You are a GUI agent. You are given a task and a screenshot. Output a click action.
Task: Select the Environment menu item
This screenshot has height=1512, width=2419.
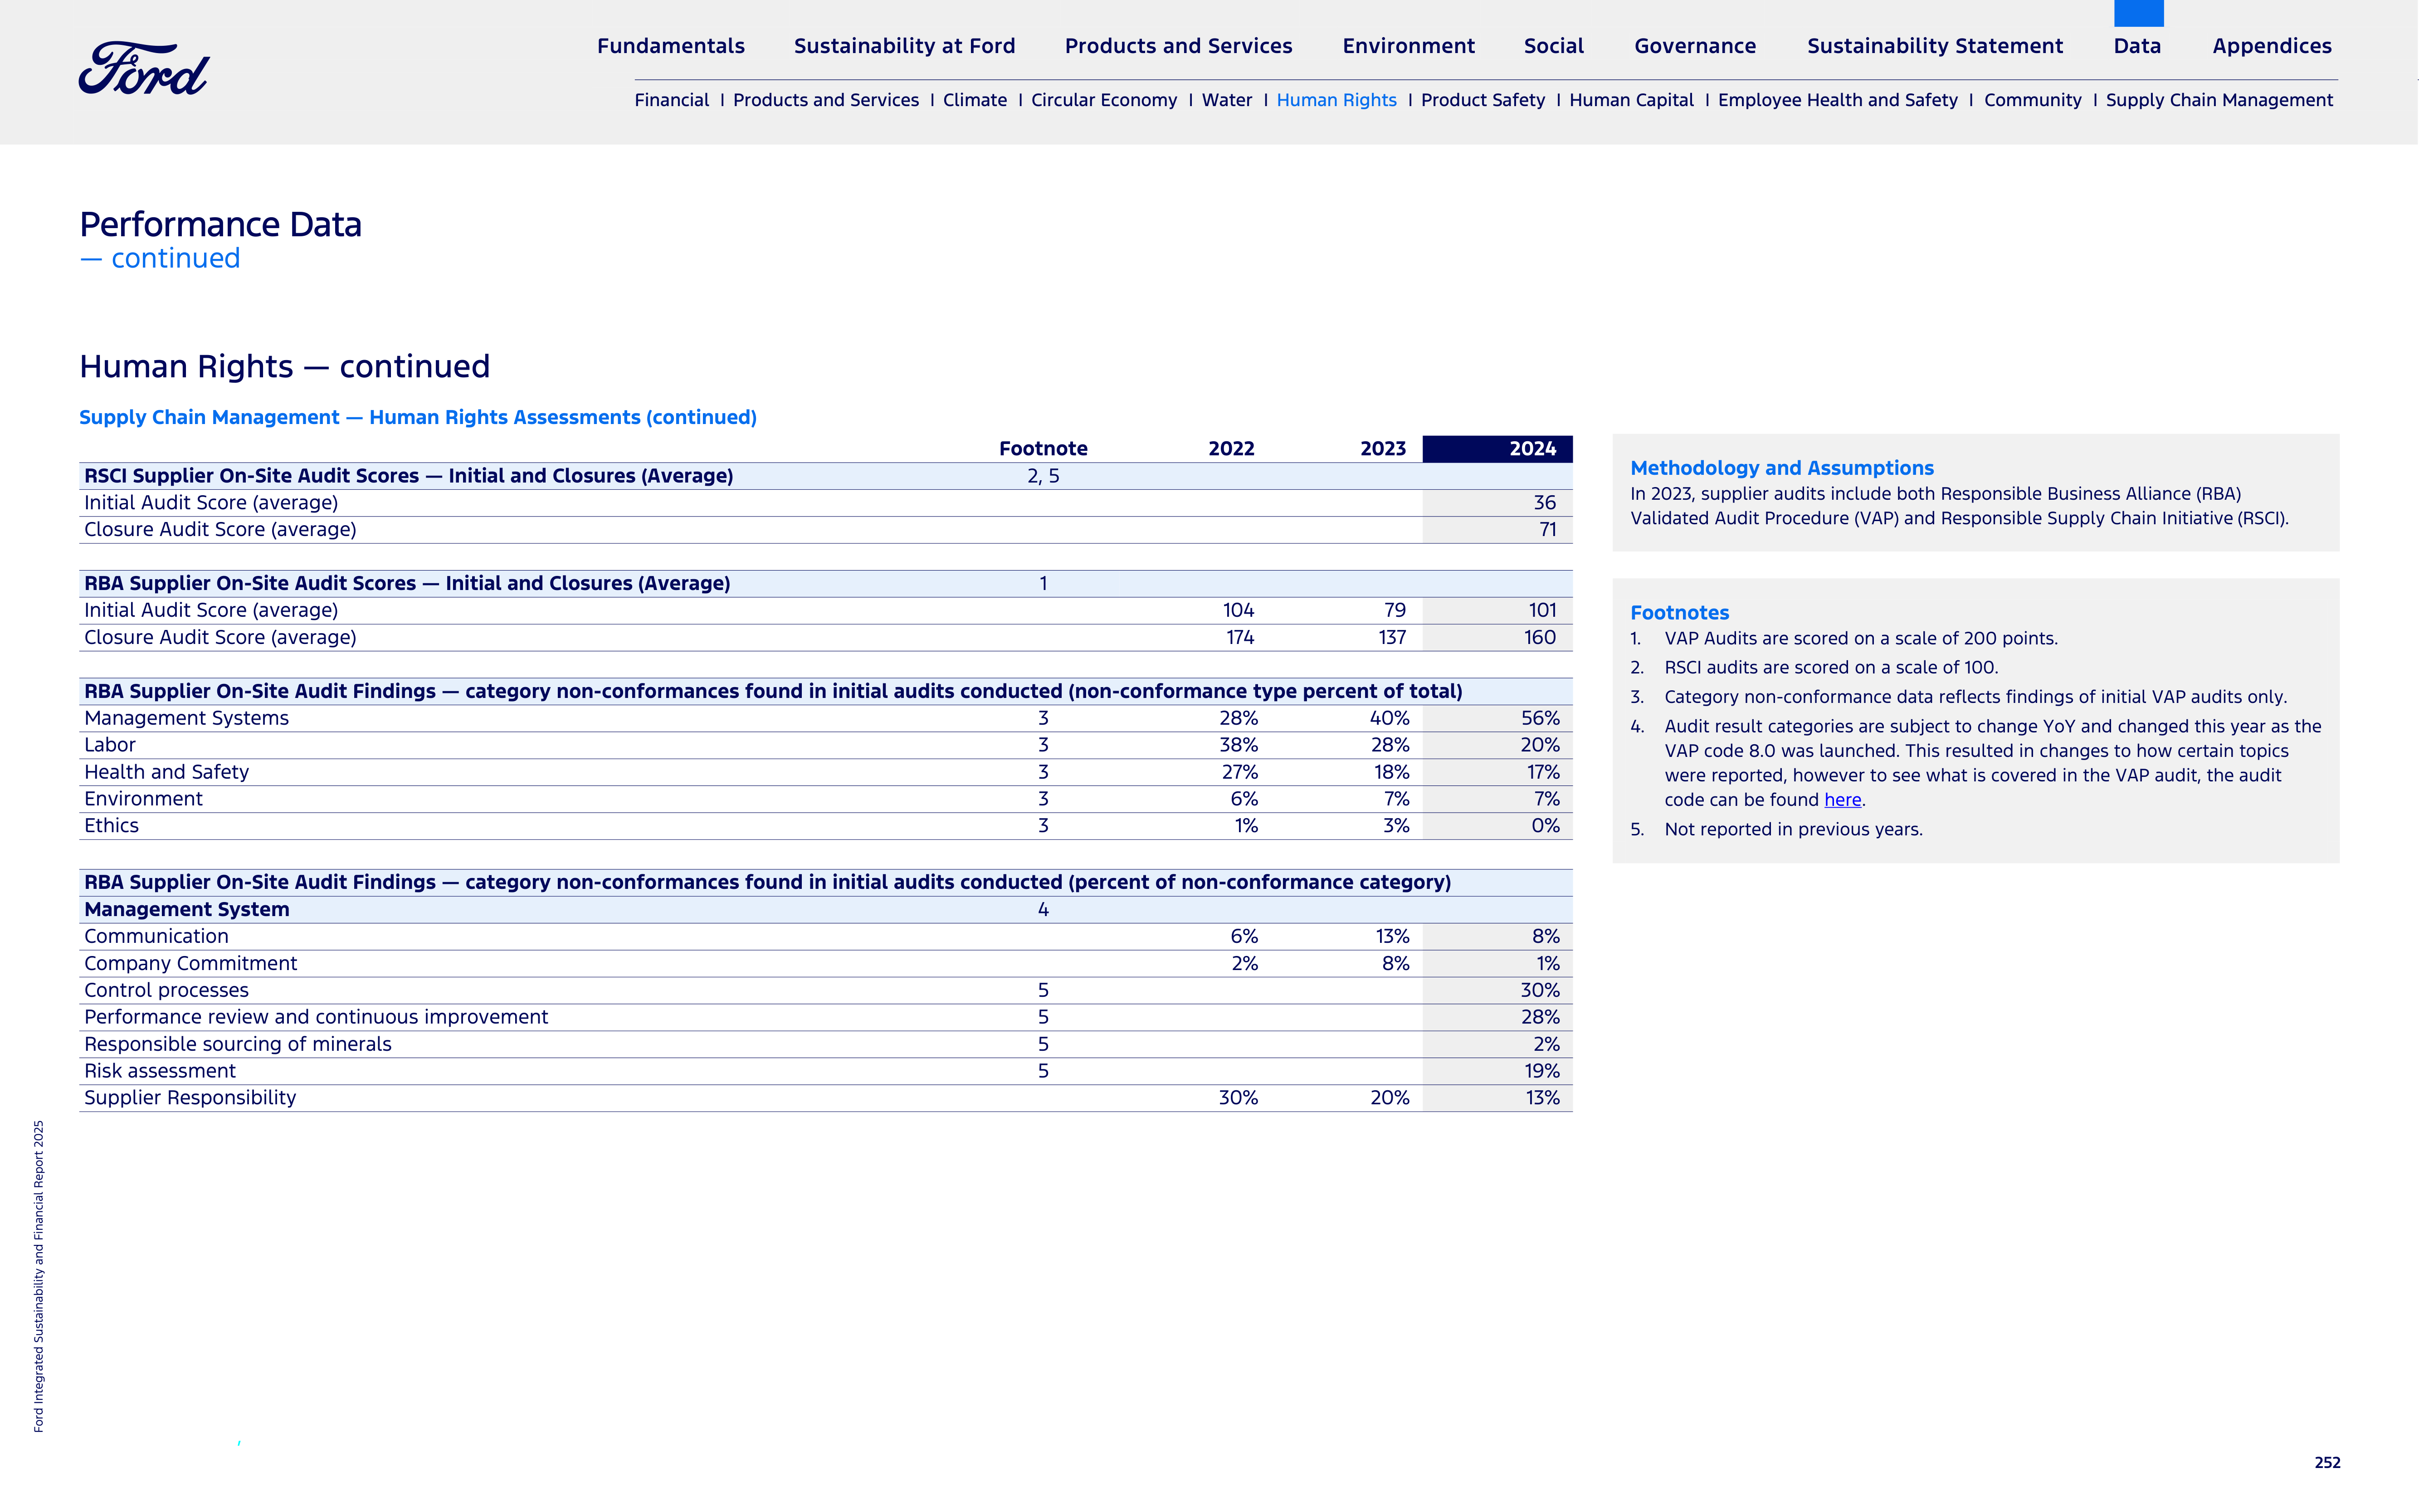click(x=1408, y=46)
